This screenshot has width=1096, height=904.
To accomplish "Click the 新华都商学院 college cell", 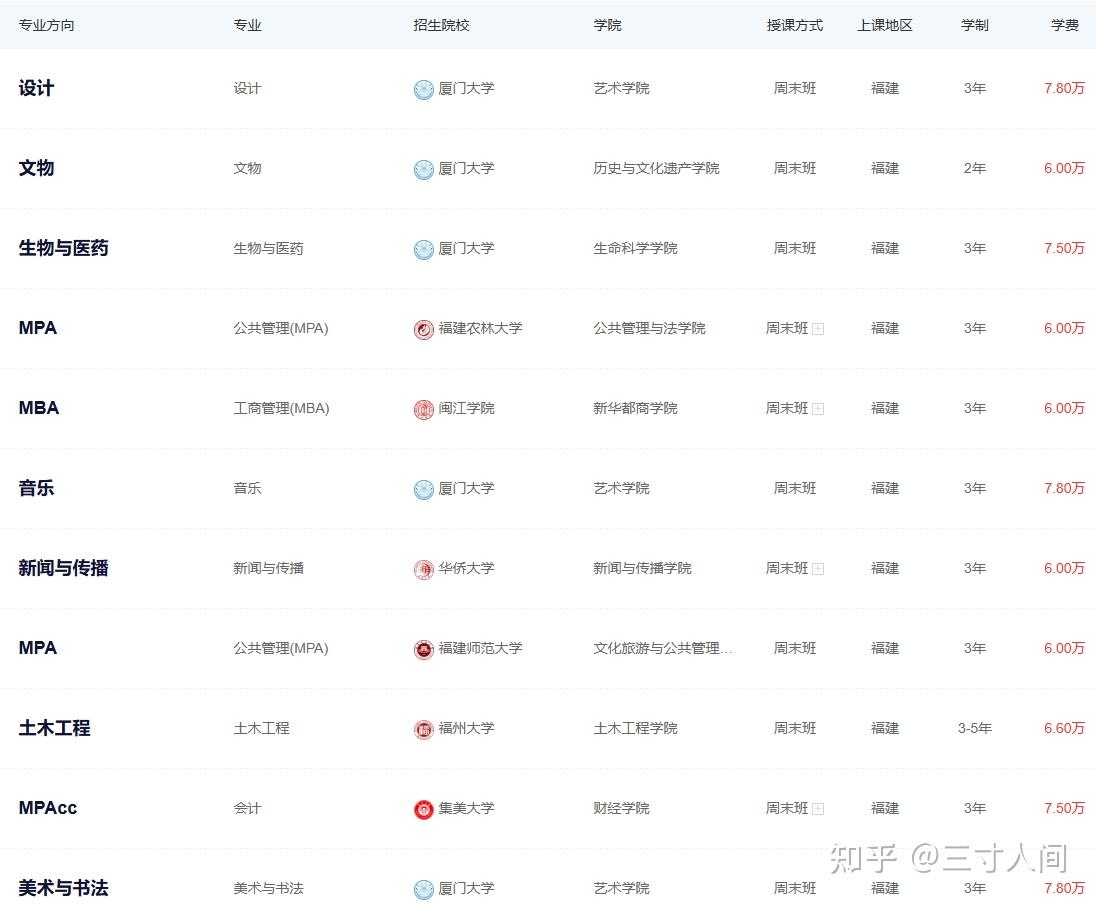I will [x=635, y=408].
